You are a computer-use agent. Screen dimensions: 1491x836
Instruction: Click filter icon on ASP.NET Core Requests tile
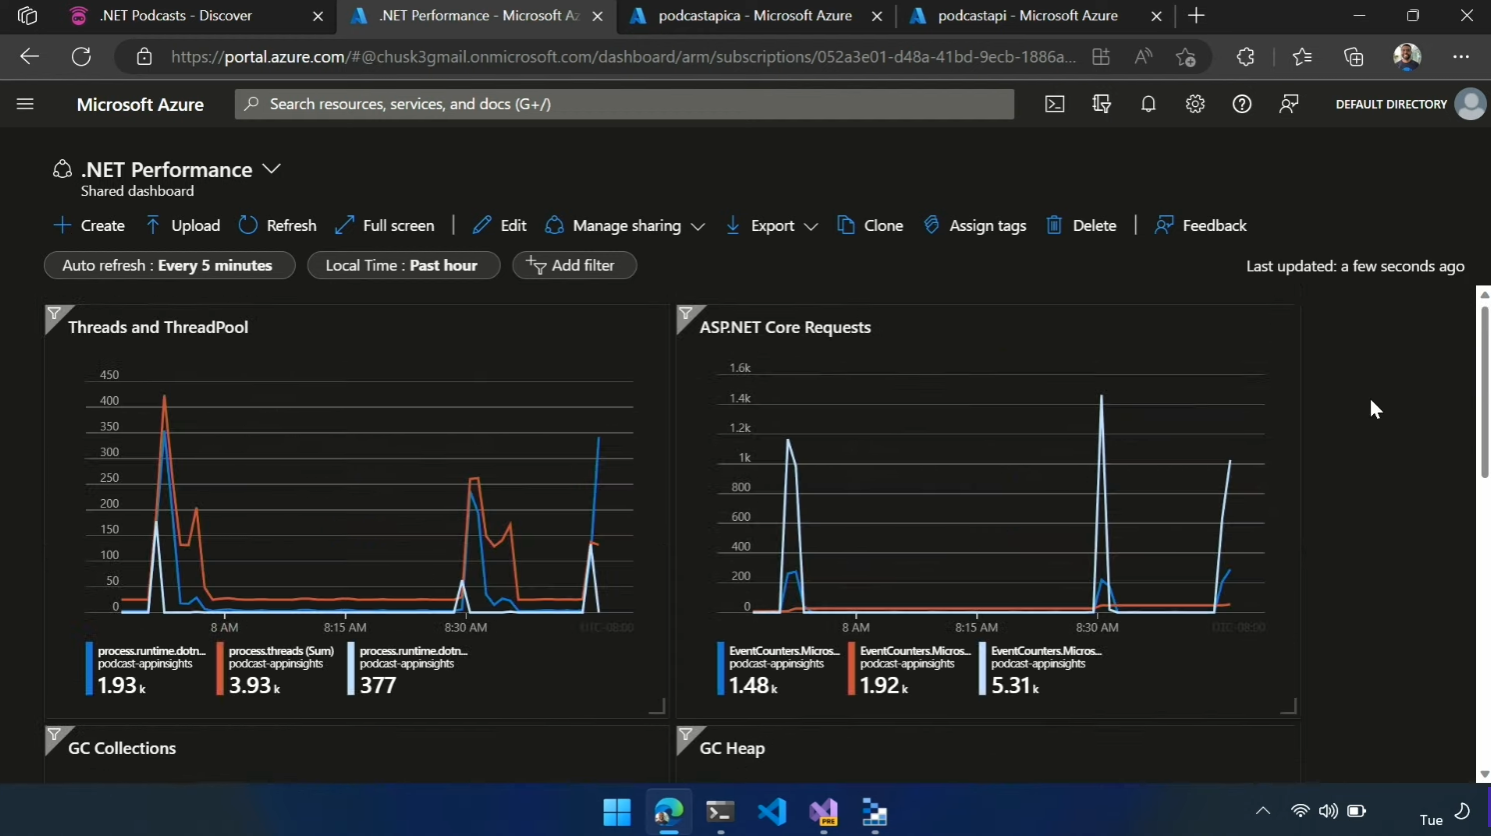tap(686, 316)
